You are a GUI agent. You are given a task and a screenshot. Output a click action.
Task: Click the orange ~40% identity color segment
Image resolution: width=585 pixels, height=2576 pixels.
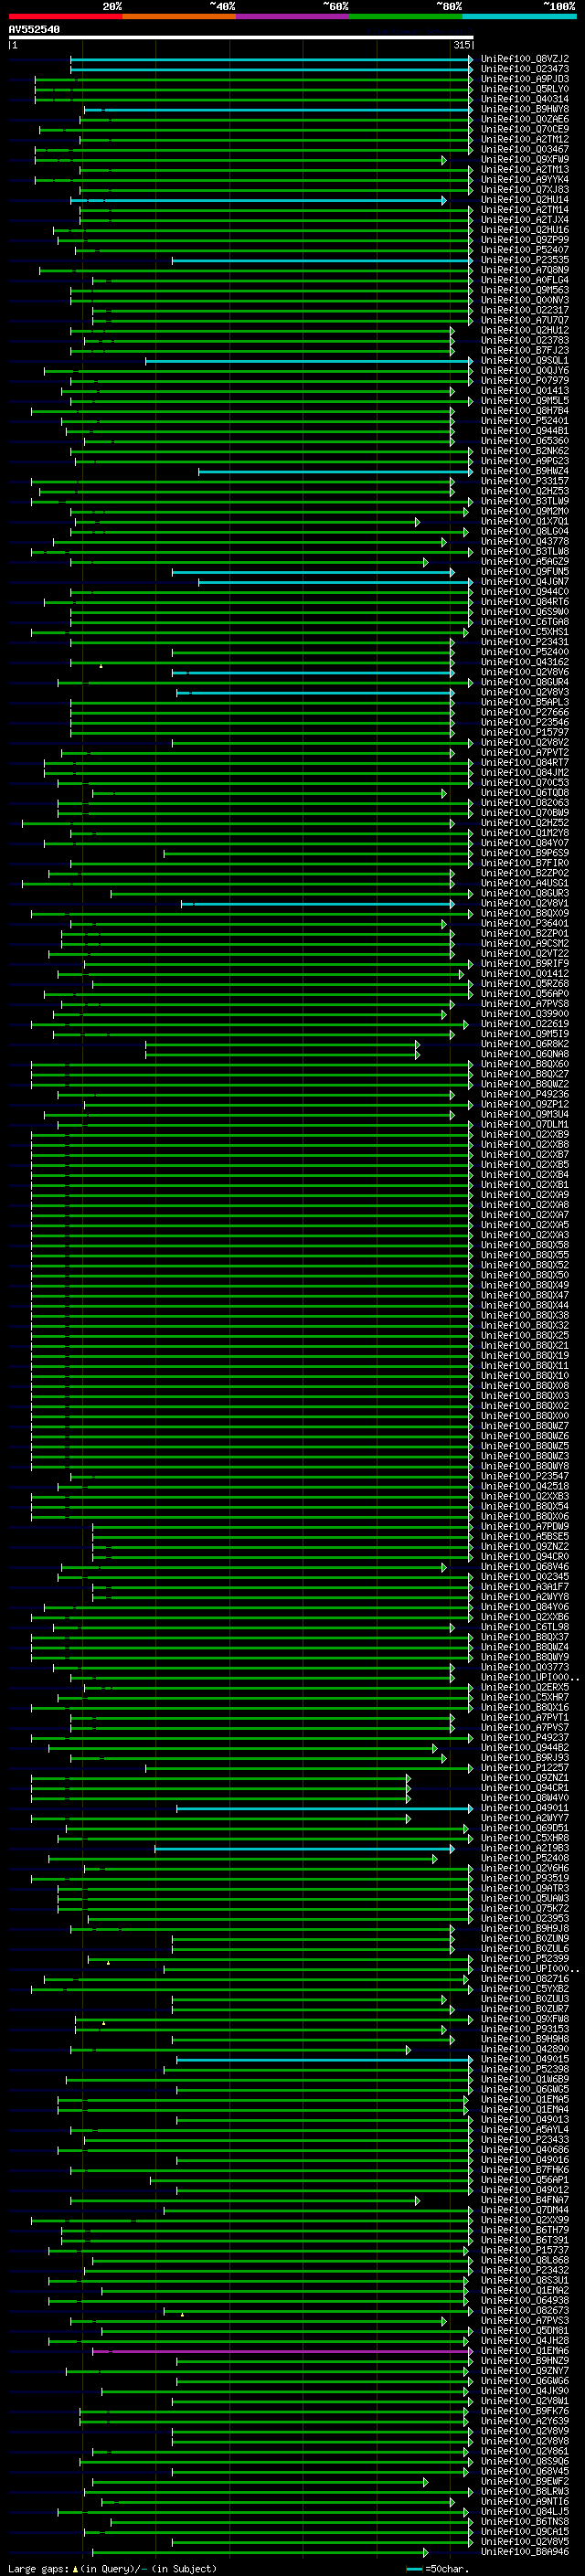pyautogui.click(x=179, y=16)
